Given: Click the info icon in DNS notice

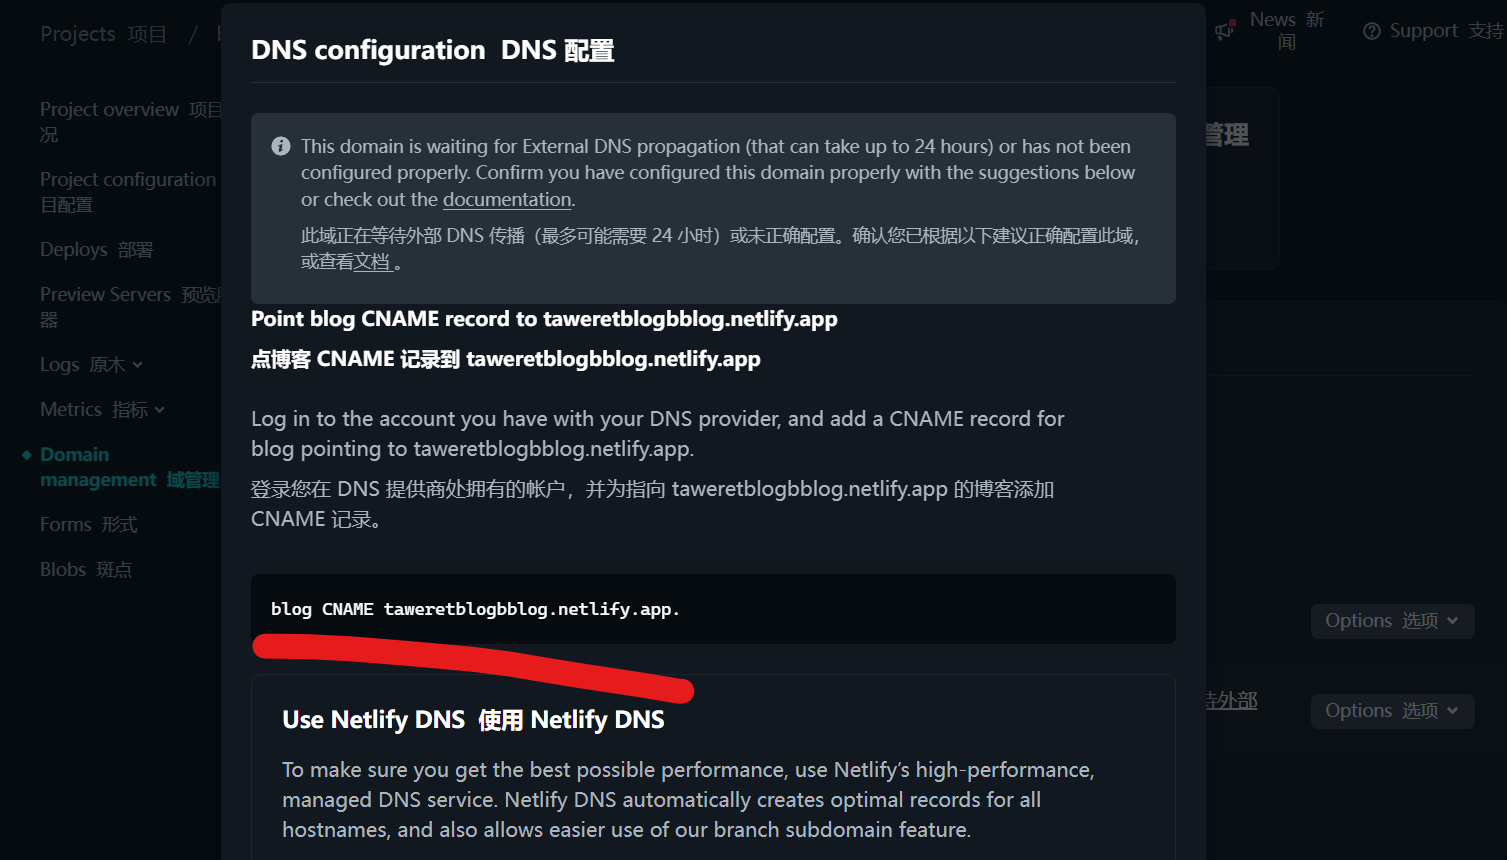Looking at the screenshot, I should click(281, 146).
